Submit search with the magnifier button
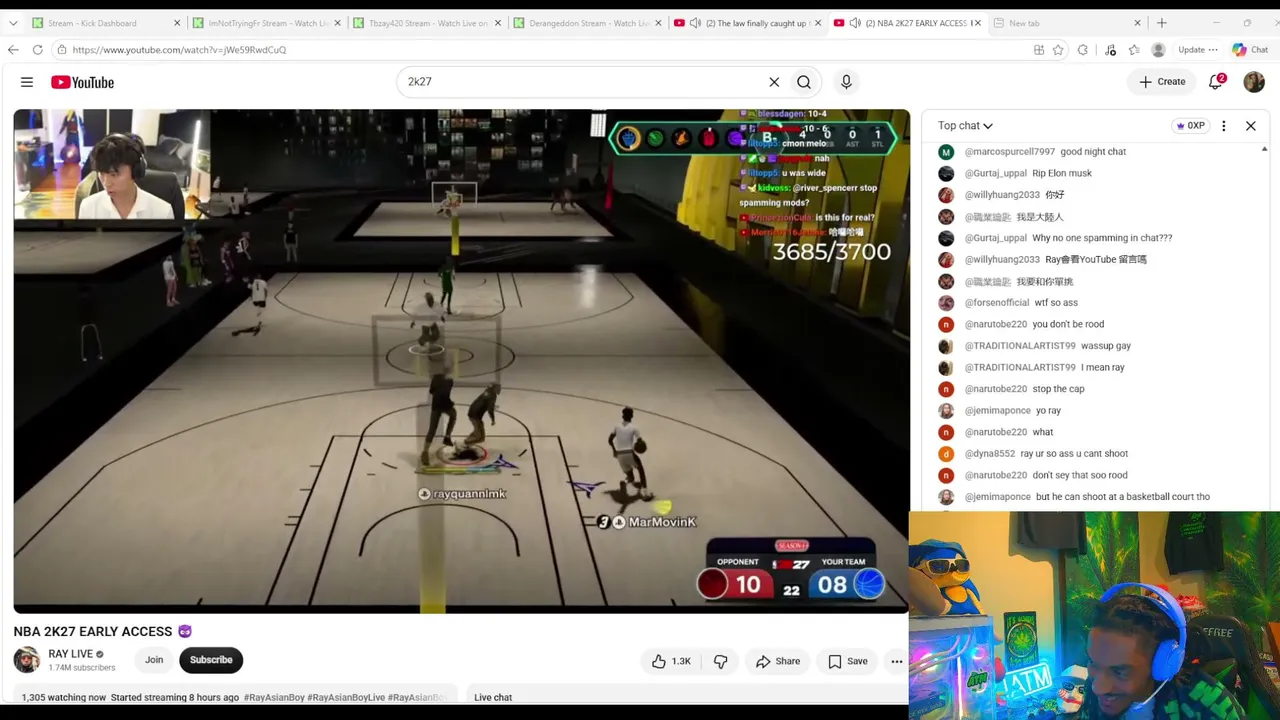Image resolution: width=1280 pixels, height=720 pixels. click(804, 82)
